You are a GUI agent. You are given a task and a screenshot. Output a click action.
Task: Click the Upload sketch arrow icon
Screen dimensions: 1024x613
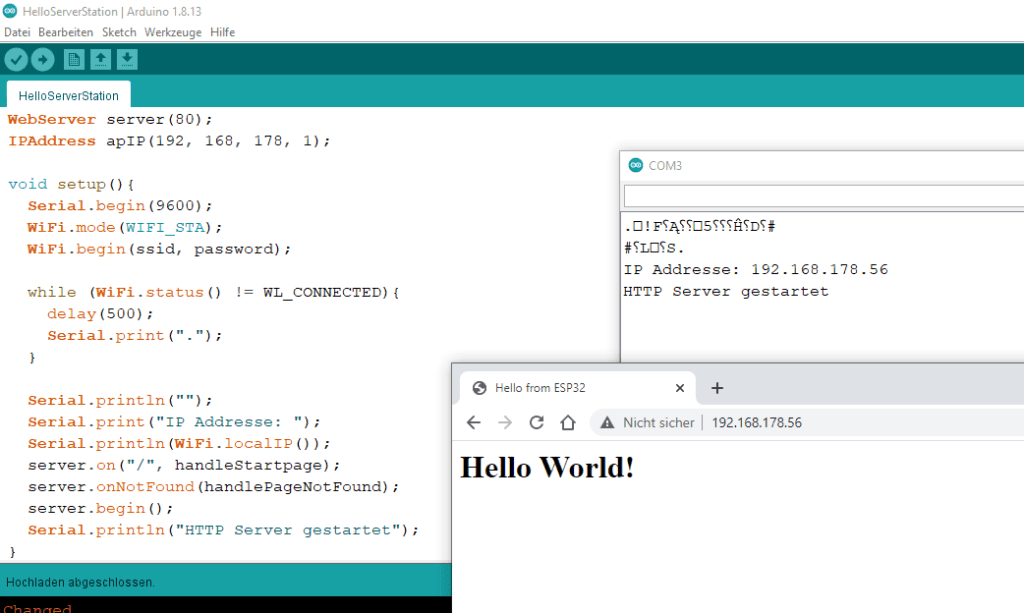(43, 60)
